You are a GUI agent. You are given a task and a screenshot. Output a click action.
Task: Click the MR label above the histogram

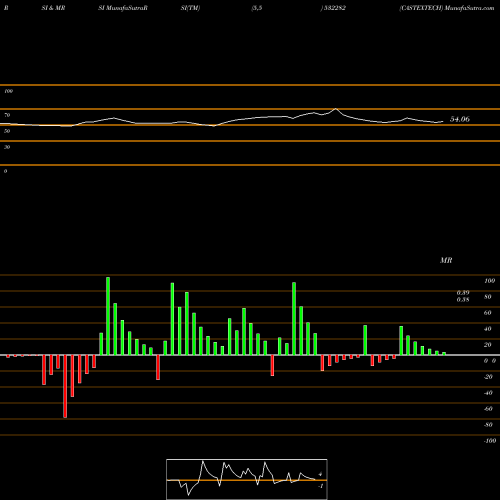446,260
